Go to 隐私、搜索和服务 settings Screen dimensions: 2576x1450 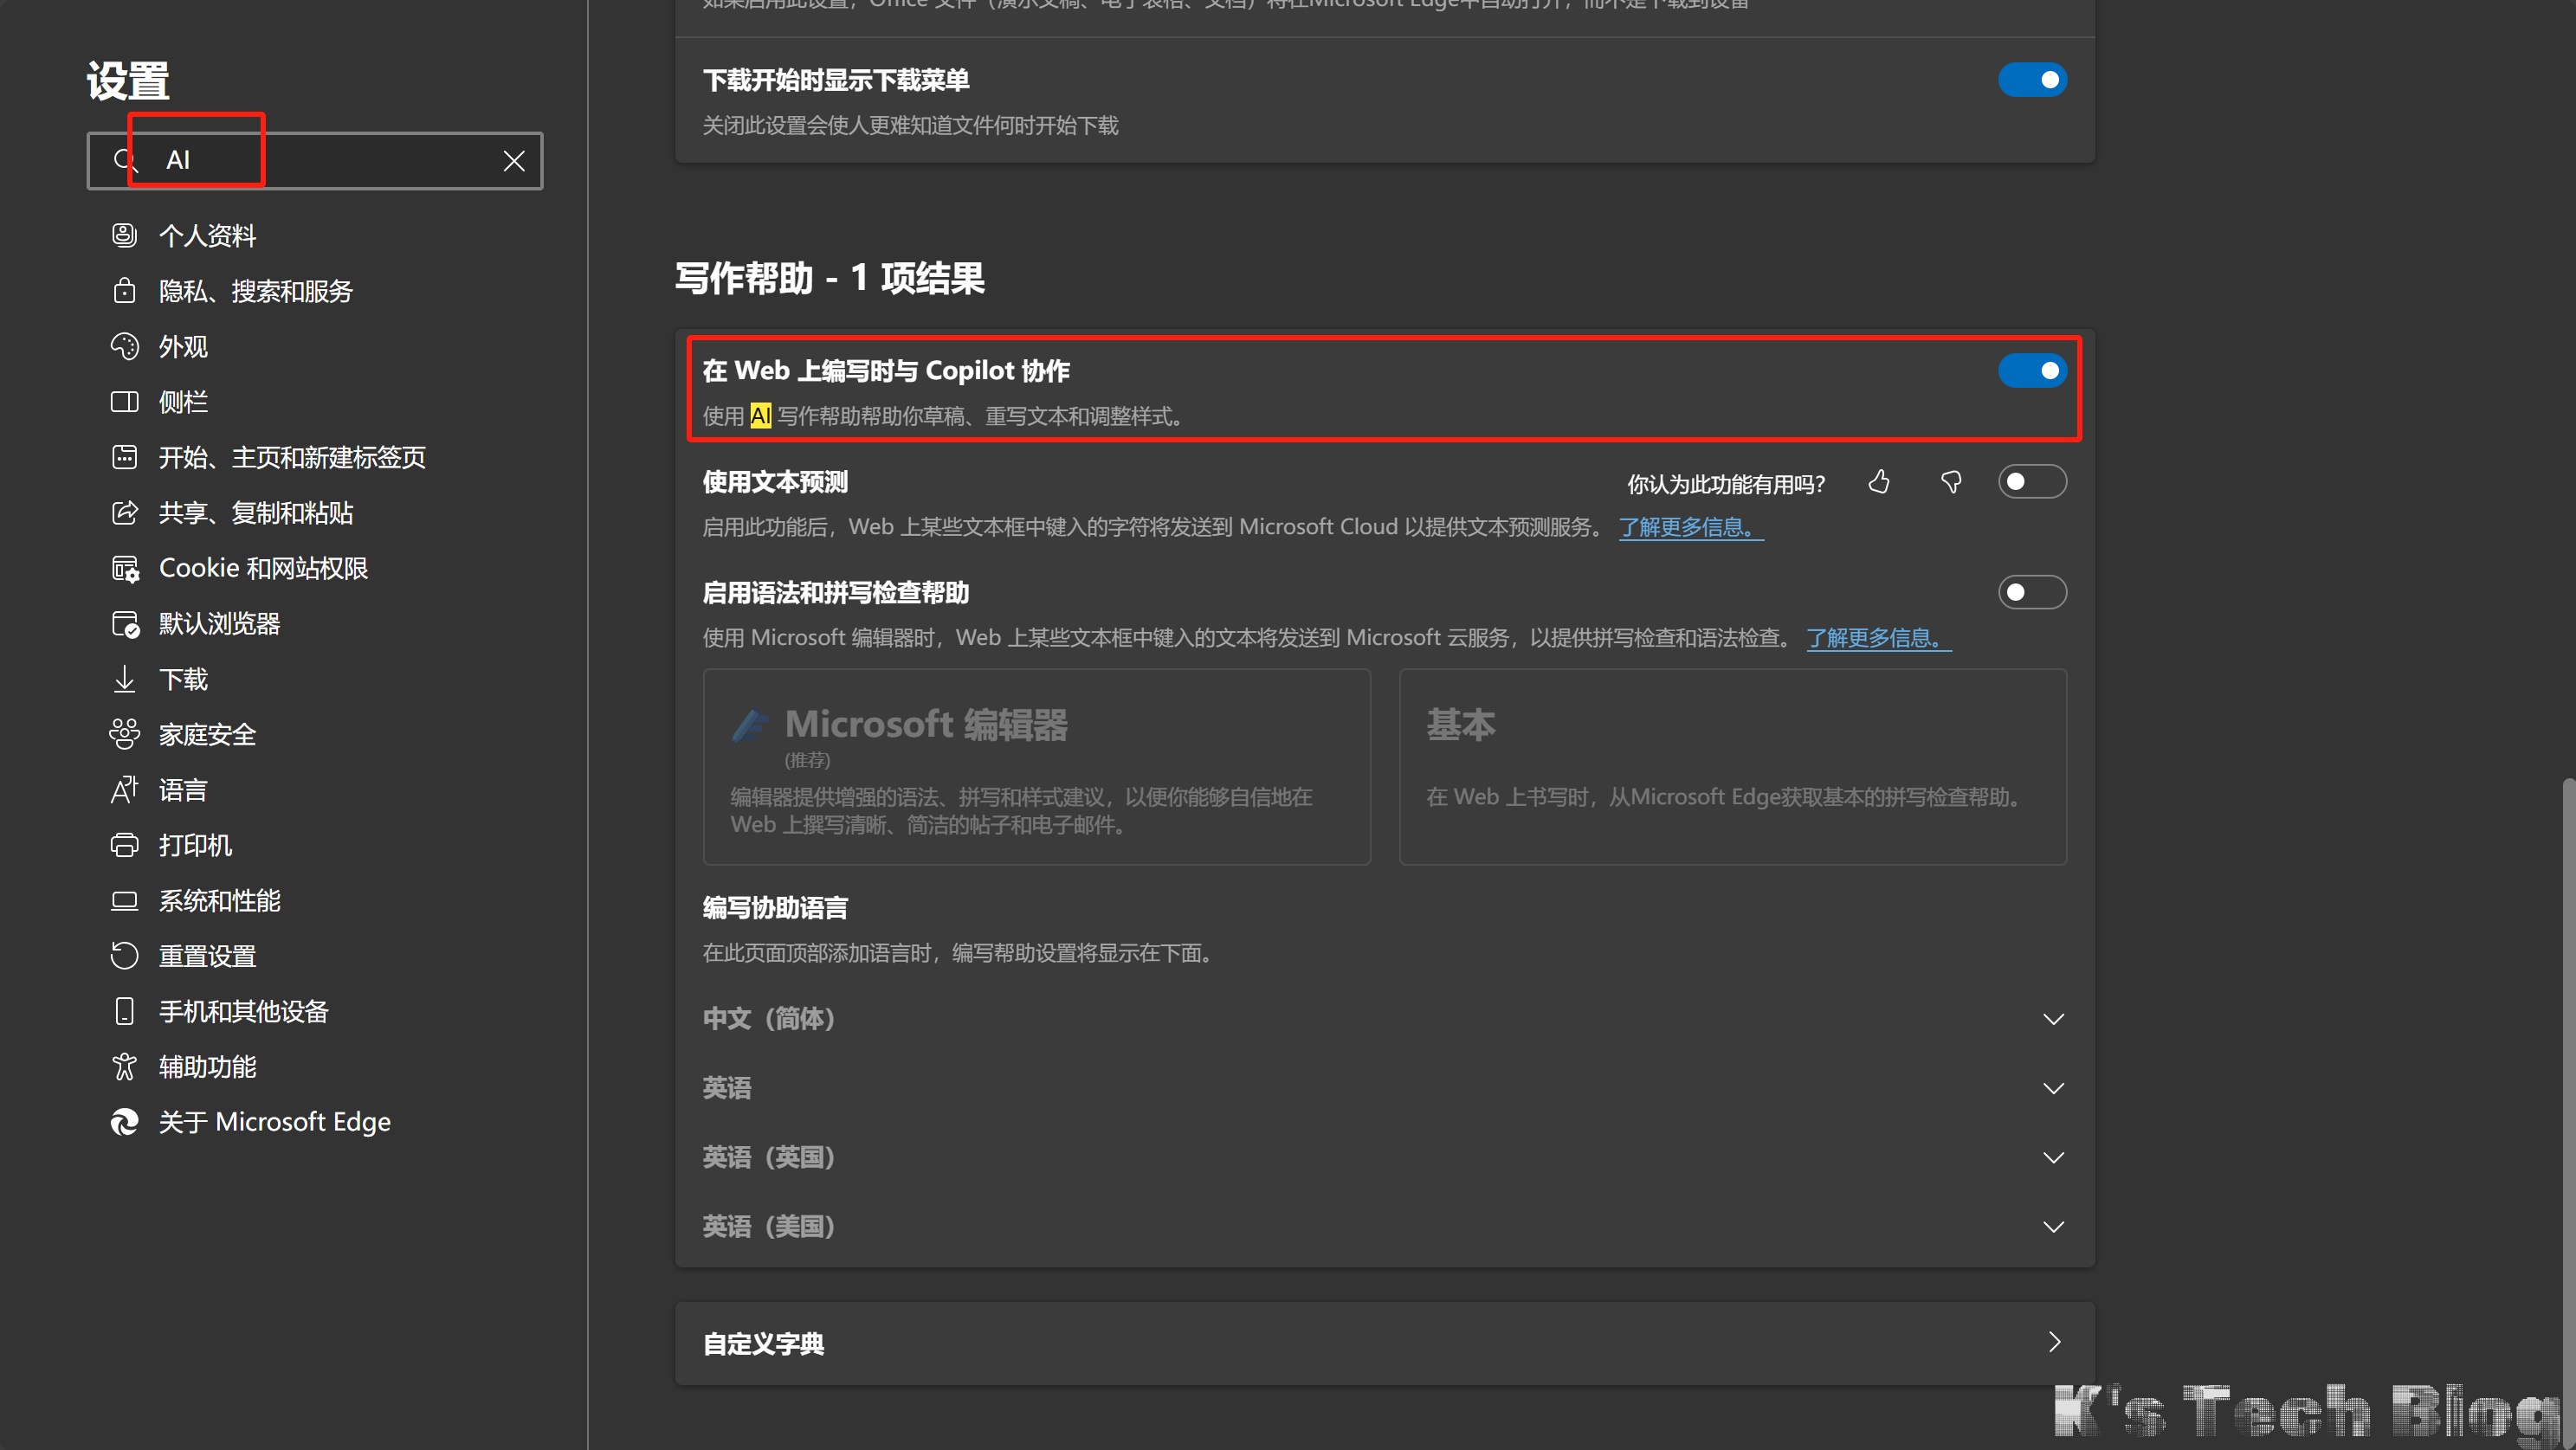point(256,291)
